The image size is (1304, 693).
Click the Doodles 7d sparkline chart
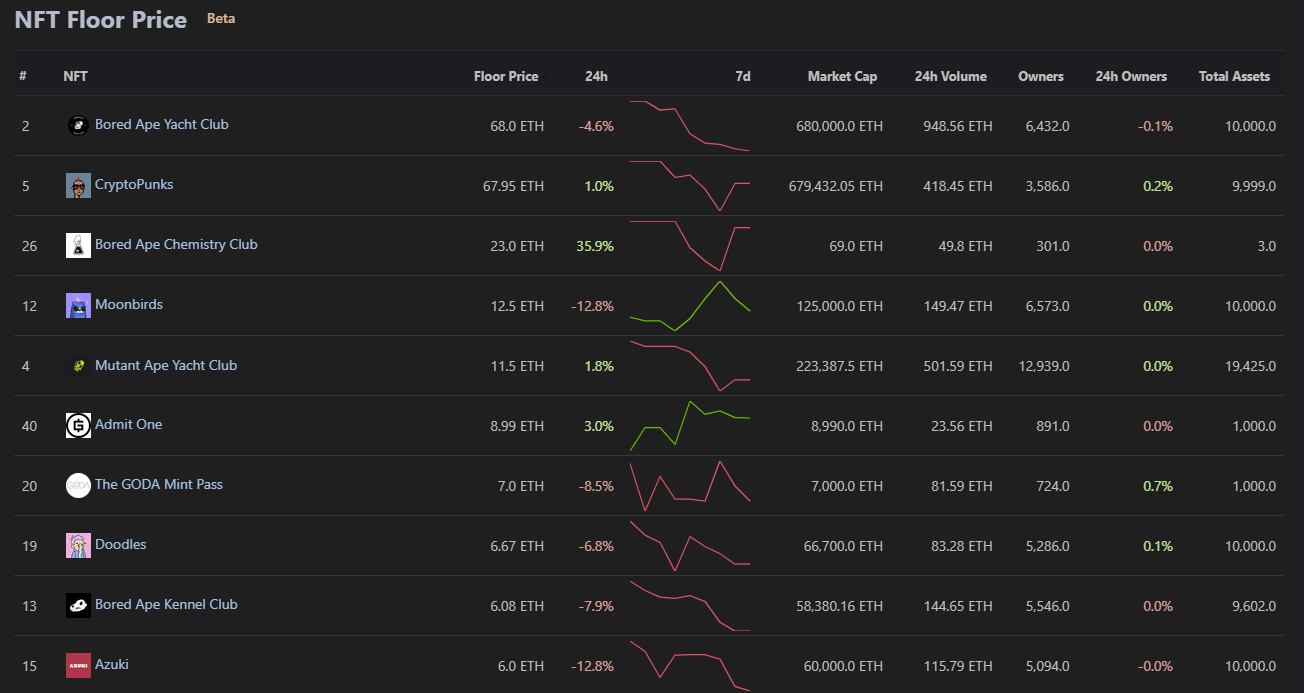(690, 546)
